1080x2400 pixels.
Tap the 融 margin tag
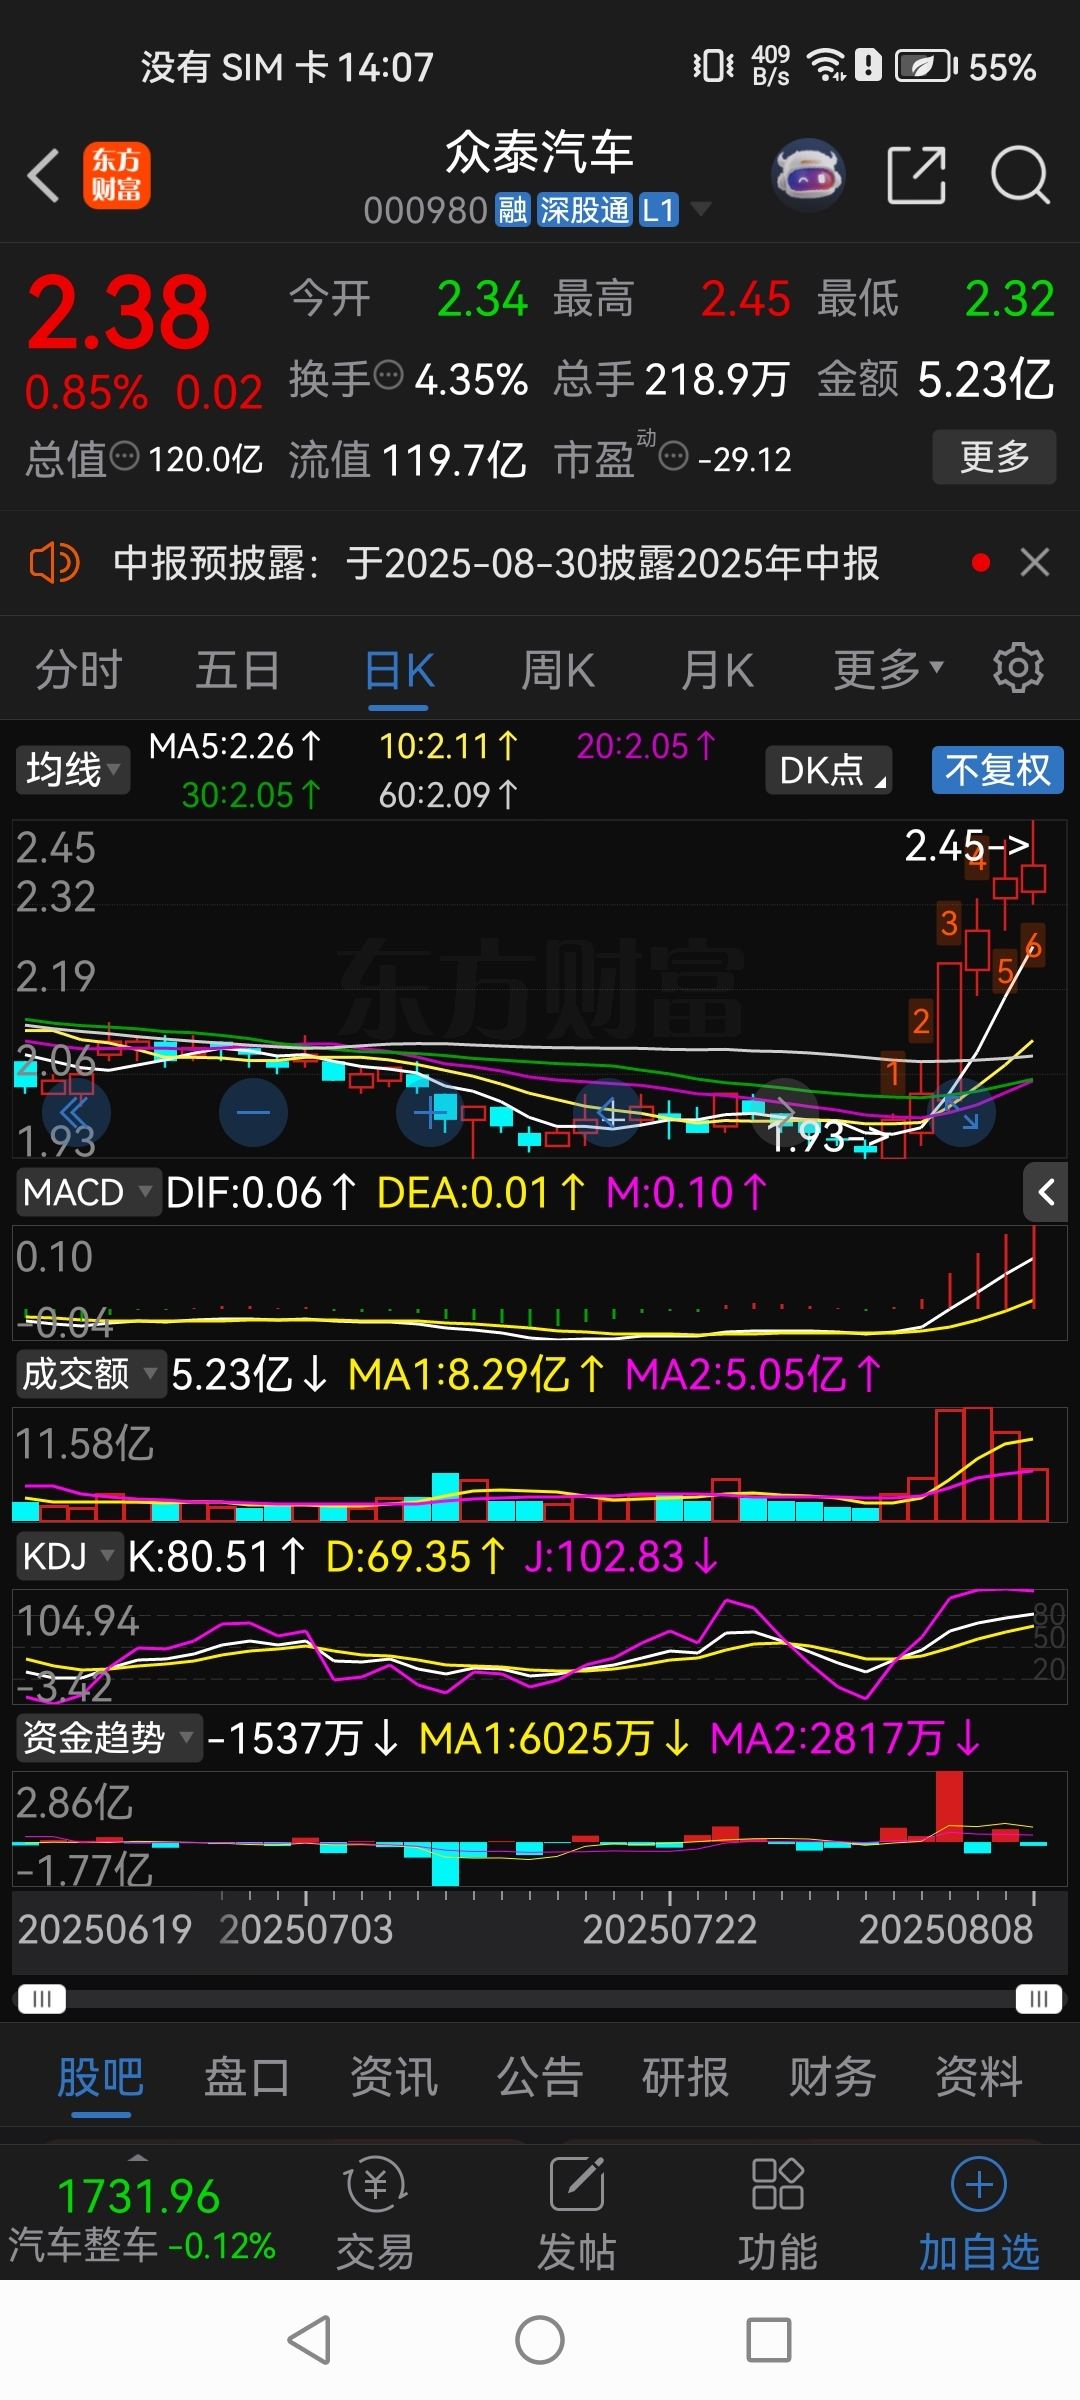coord(513,210)
